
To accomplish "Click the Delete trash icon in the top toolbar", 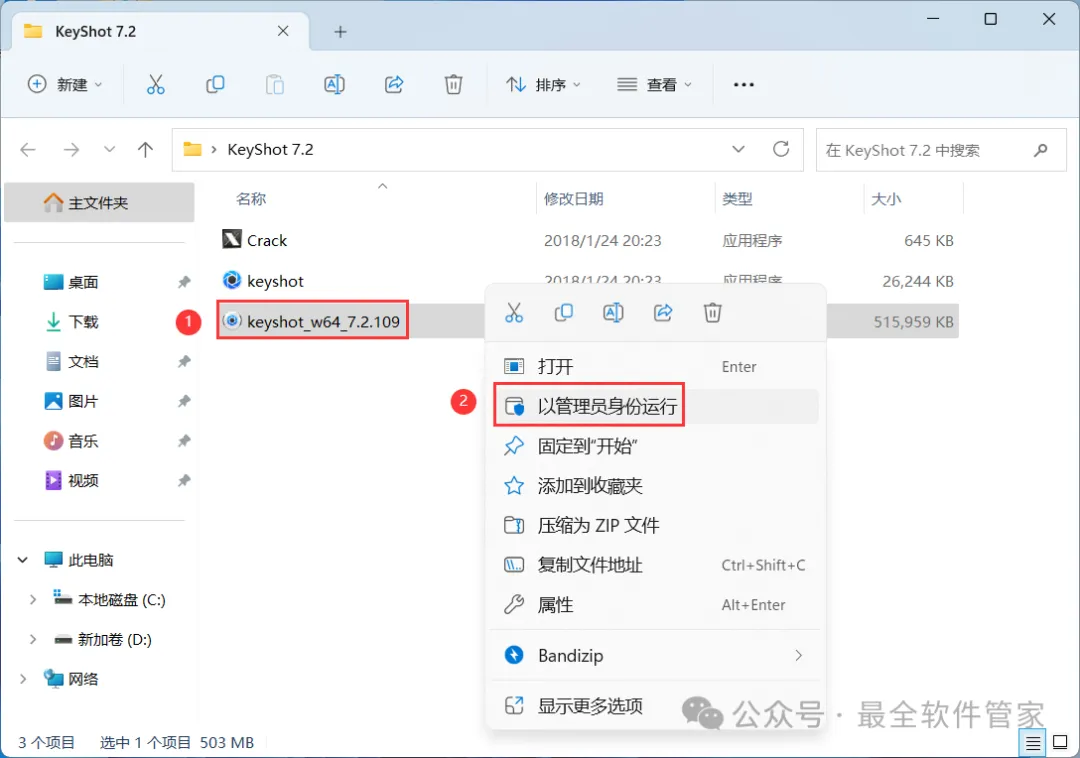I will point(453,85).
